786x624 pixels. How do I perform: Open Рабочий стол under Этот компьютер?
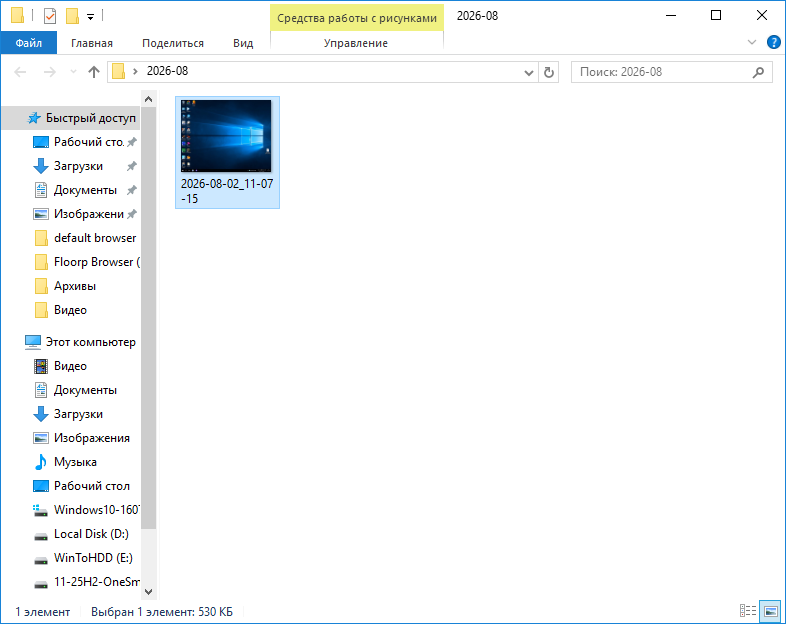[x=92, y=486]
